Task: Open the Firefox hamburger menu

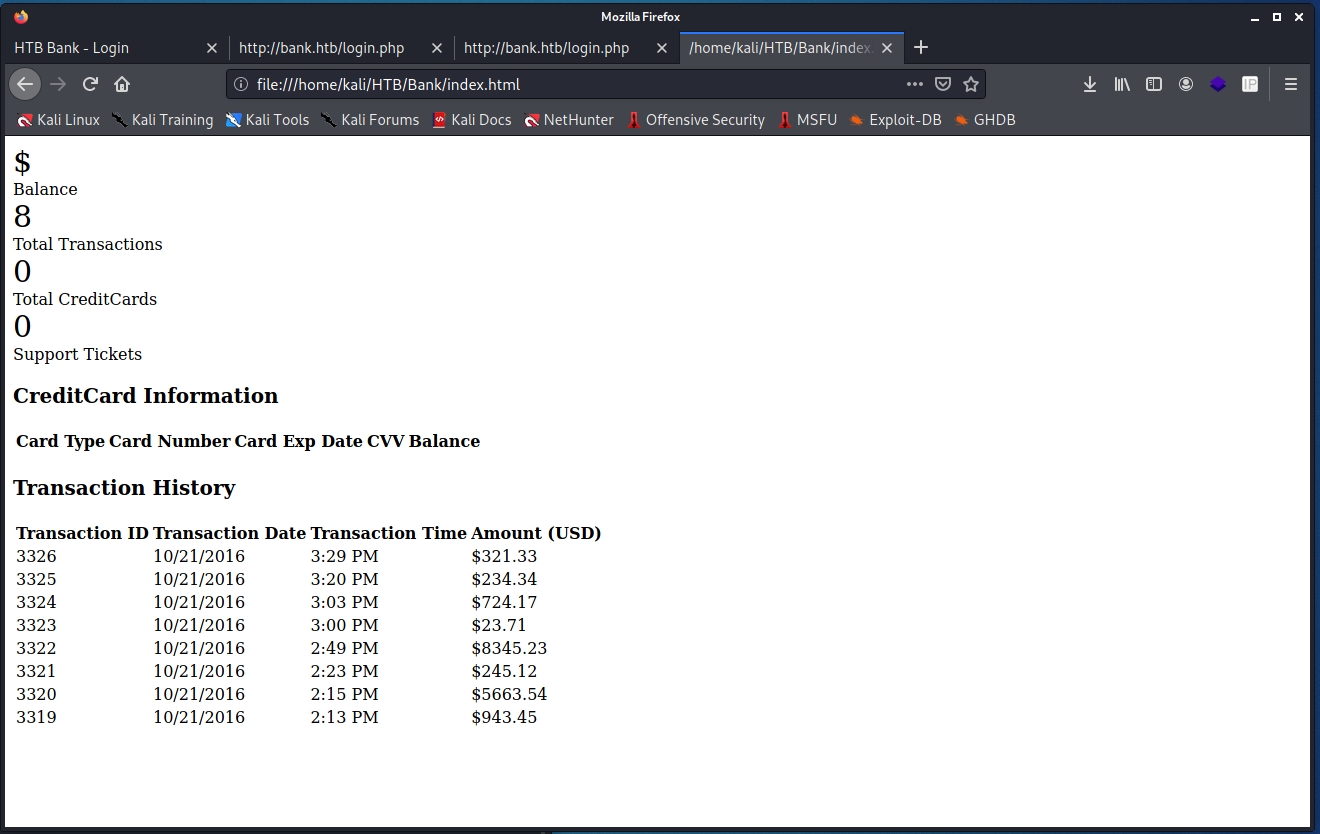Action: [x=1291, y=84]
